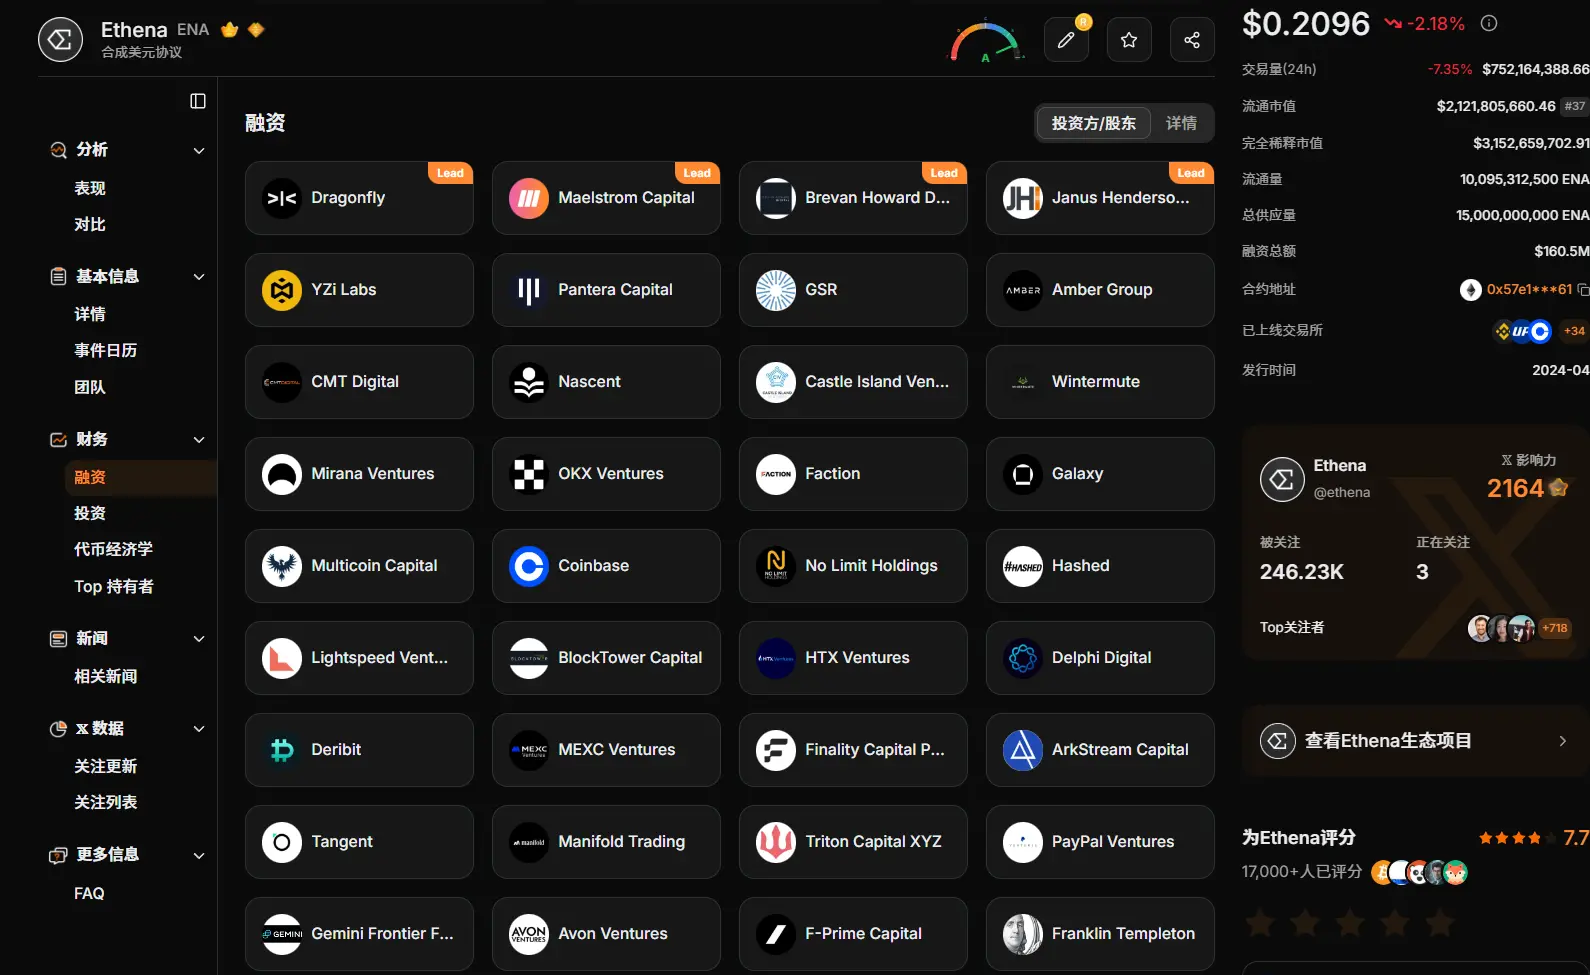Open 团队 in sidebar
The height and width of the screenshot is (975, 1590).
click(x=90, y=387)
